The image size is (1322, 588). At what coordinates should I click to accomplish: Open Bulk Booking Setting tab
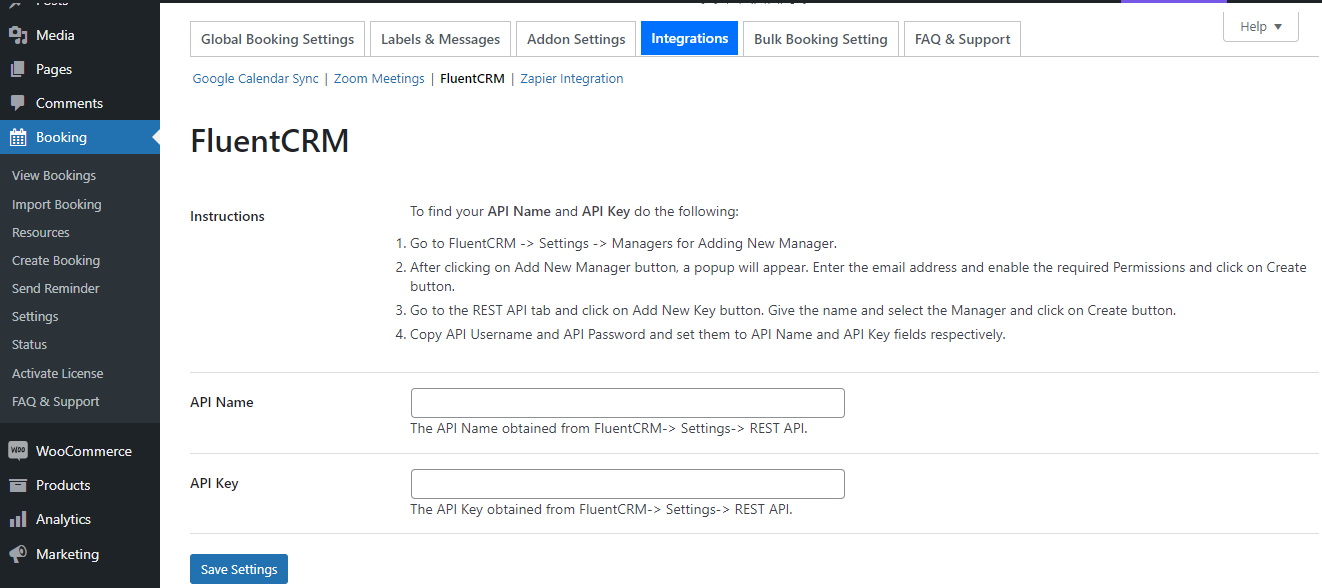[x=821, y=39]
